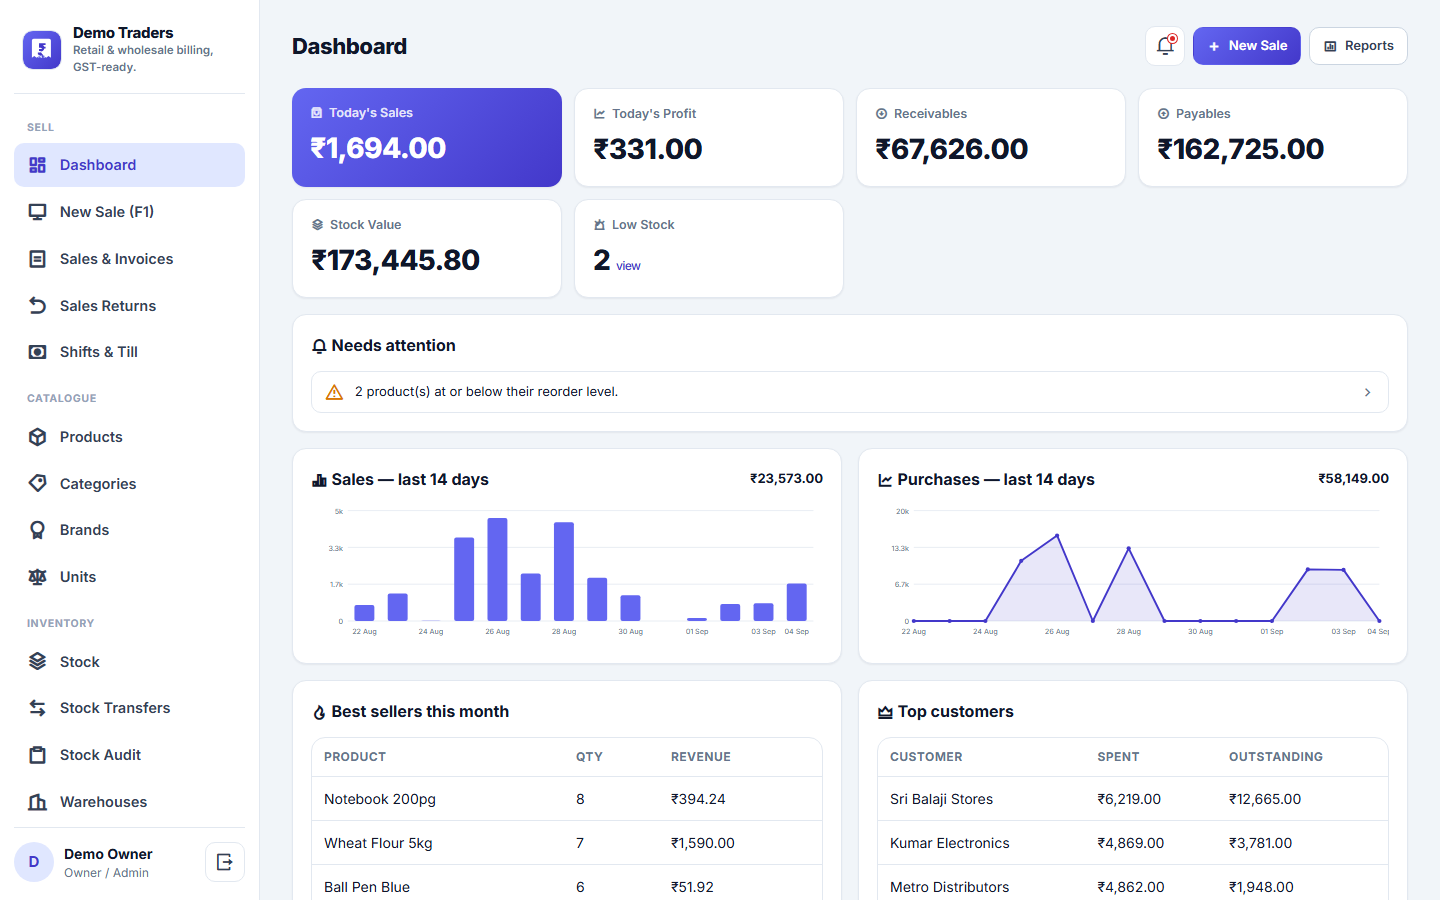
Task: Click the 2 product(s) reorder alert row
Action: (850, 392)
